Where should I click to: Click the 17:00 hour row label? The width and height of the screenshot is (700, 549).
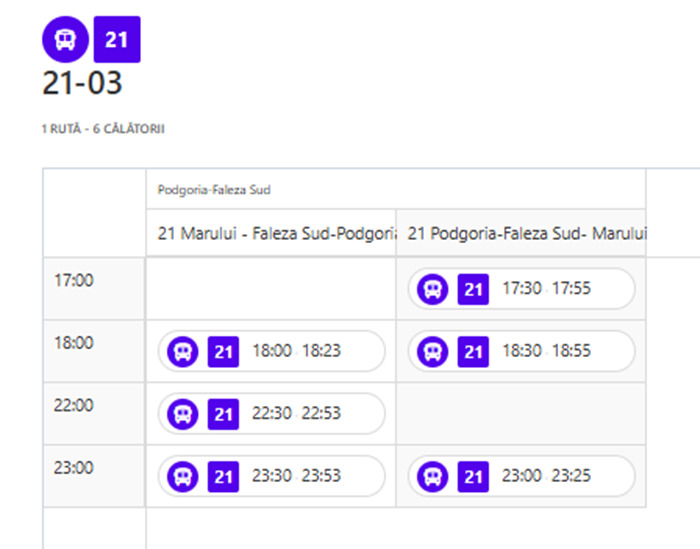[73, 280]
